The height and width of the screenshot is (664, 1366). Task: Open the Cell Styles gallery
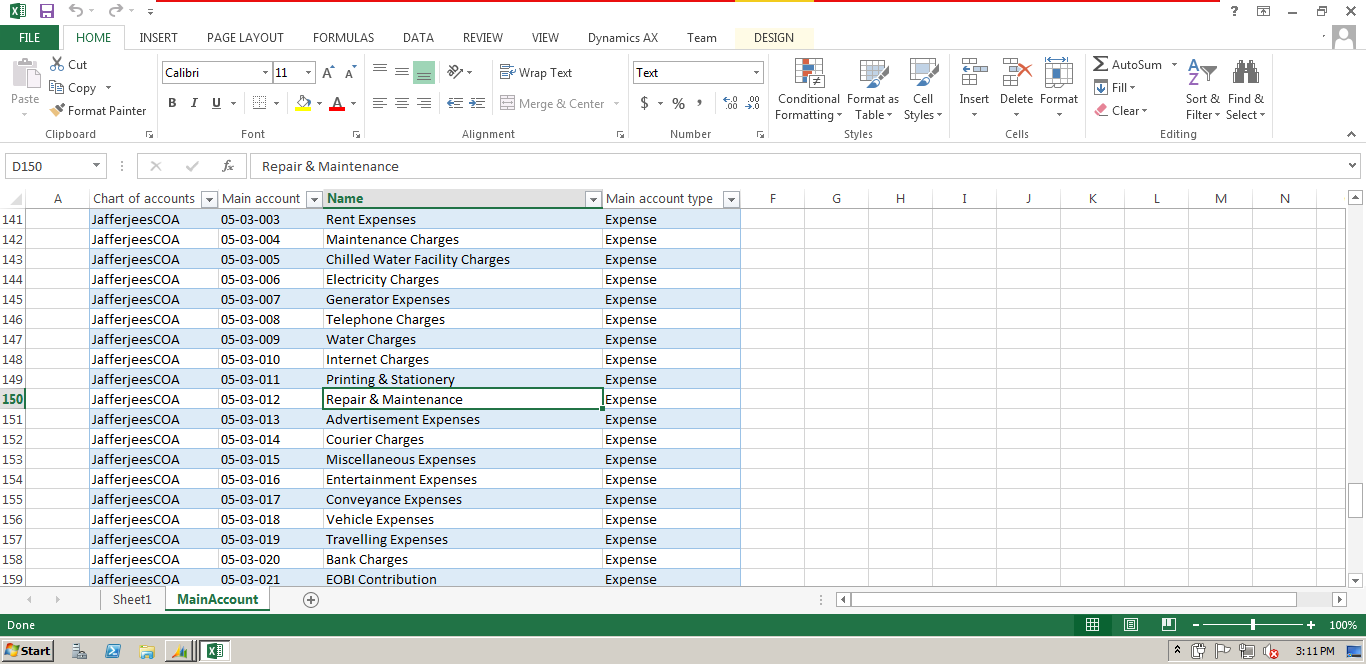point(922,90)
